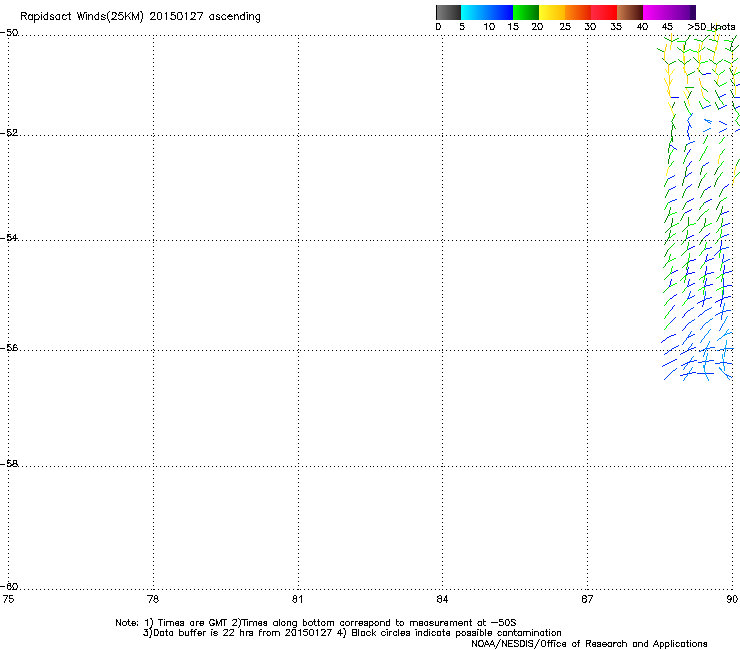Click the longitude label 78
The image size is (740, 650).
[153, 599]
